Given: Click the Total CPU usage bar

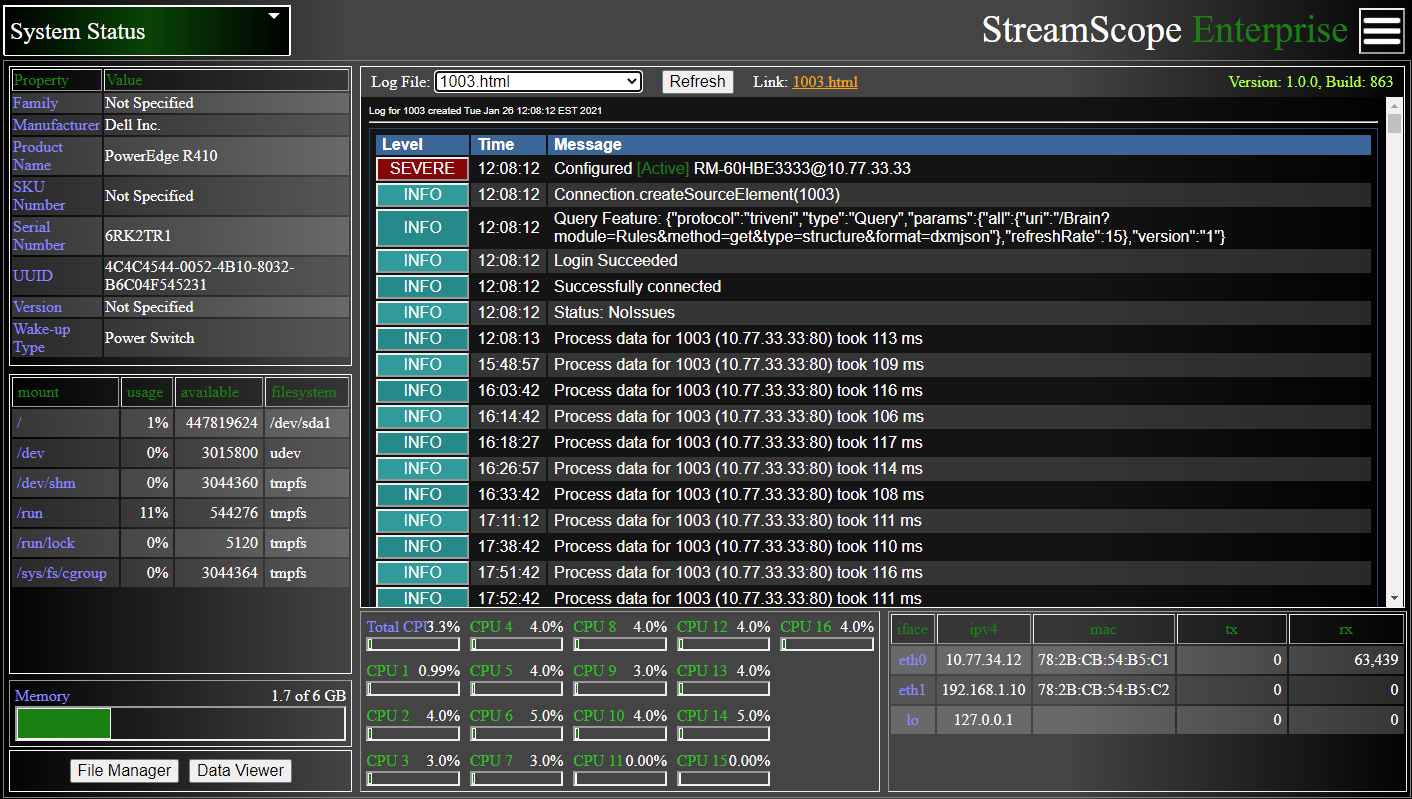Looking at the screenshot, I should [414, 645].
